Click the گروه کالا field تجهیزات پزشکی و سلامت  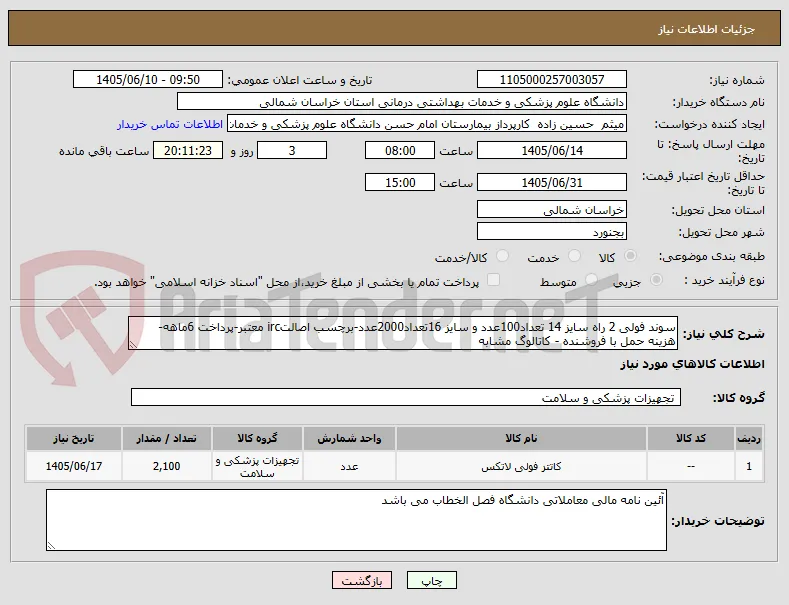click(x=406, y=398)
